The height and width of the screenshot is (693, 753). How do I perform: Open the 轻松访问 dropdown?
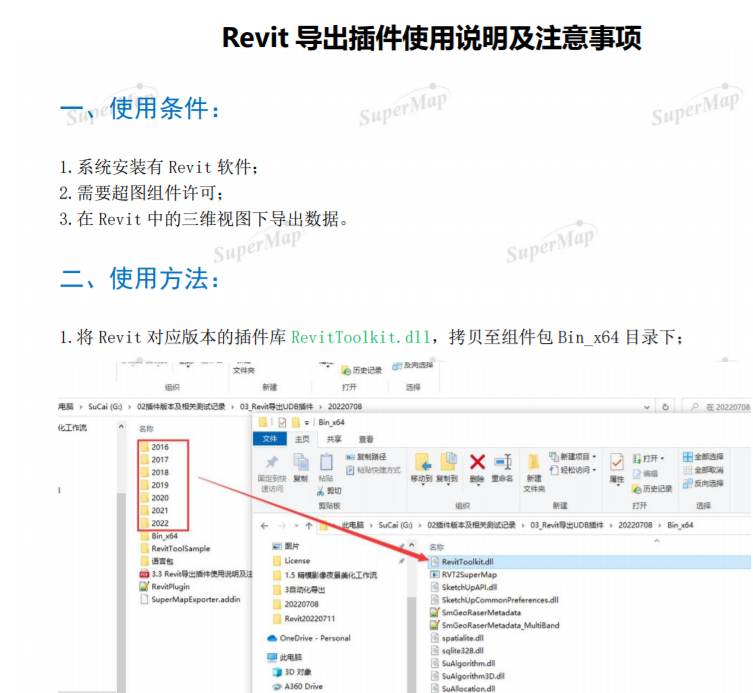click(x=573, y=470)
